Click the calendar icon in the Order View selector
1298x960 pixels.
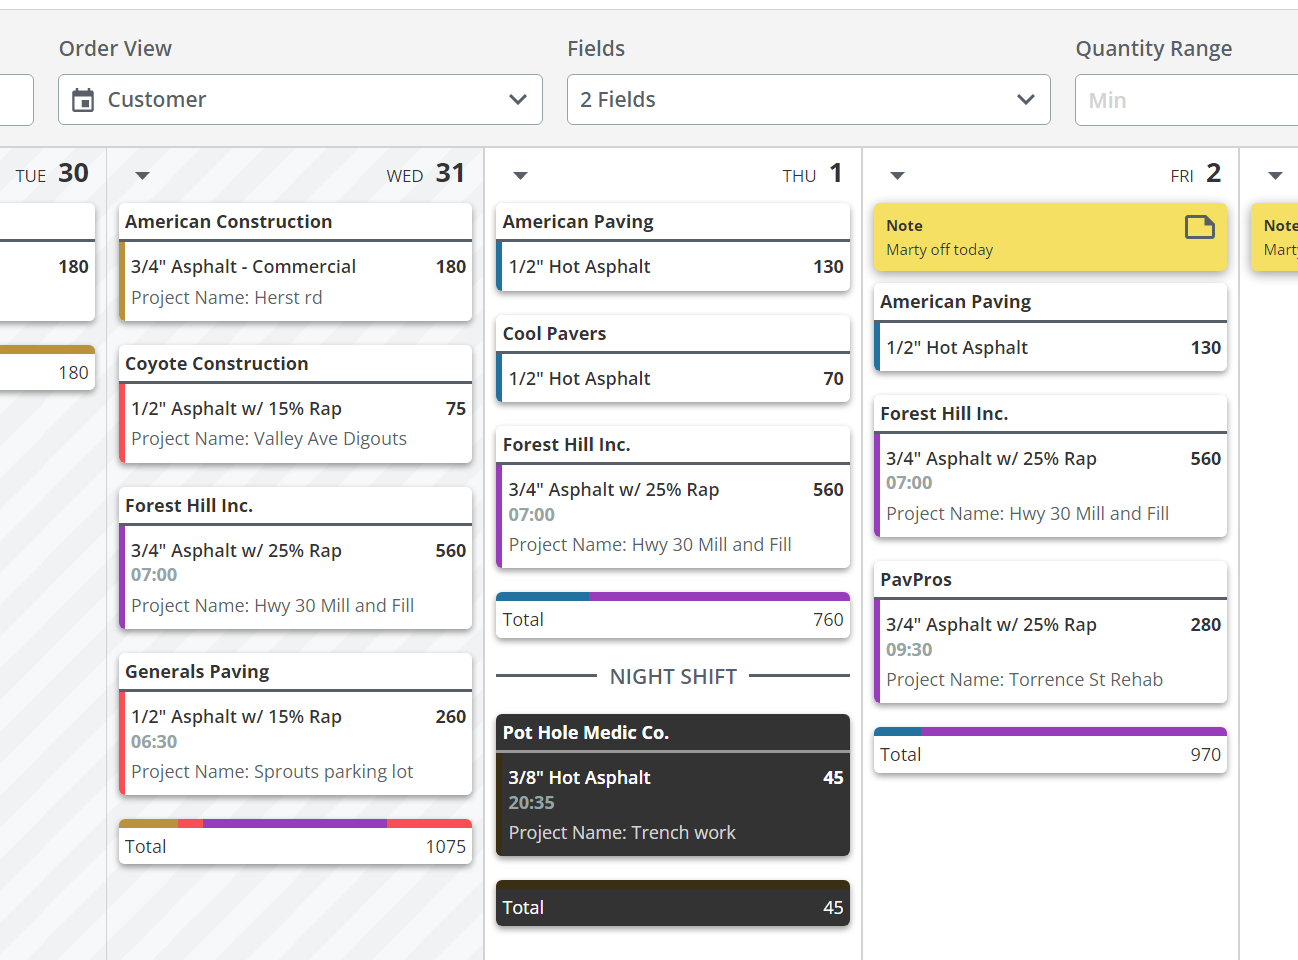tap(83, 99)
